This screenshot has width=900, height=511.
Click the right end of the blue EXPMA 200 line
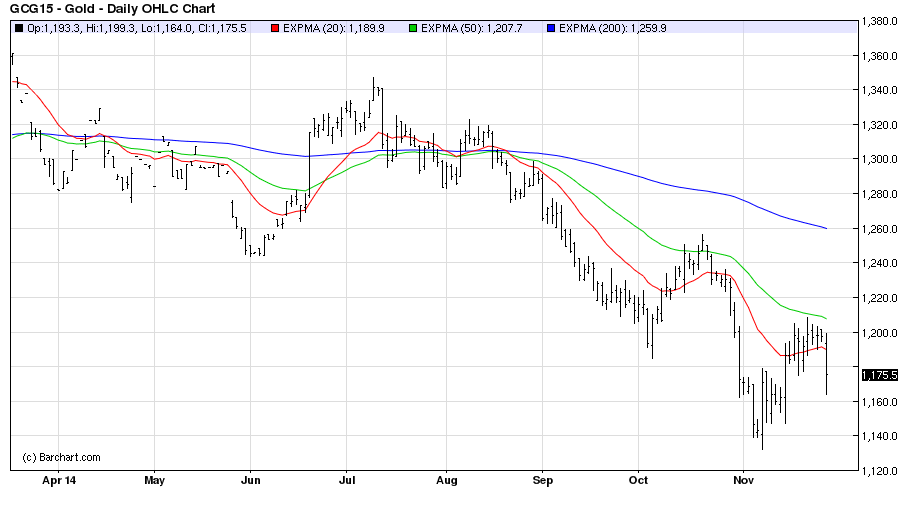coord(826,229)
